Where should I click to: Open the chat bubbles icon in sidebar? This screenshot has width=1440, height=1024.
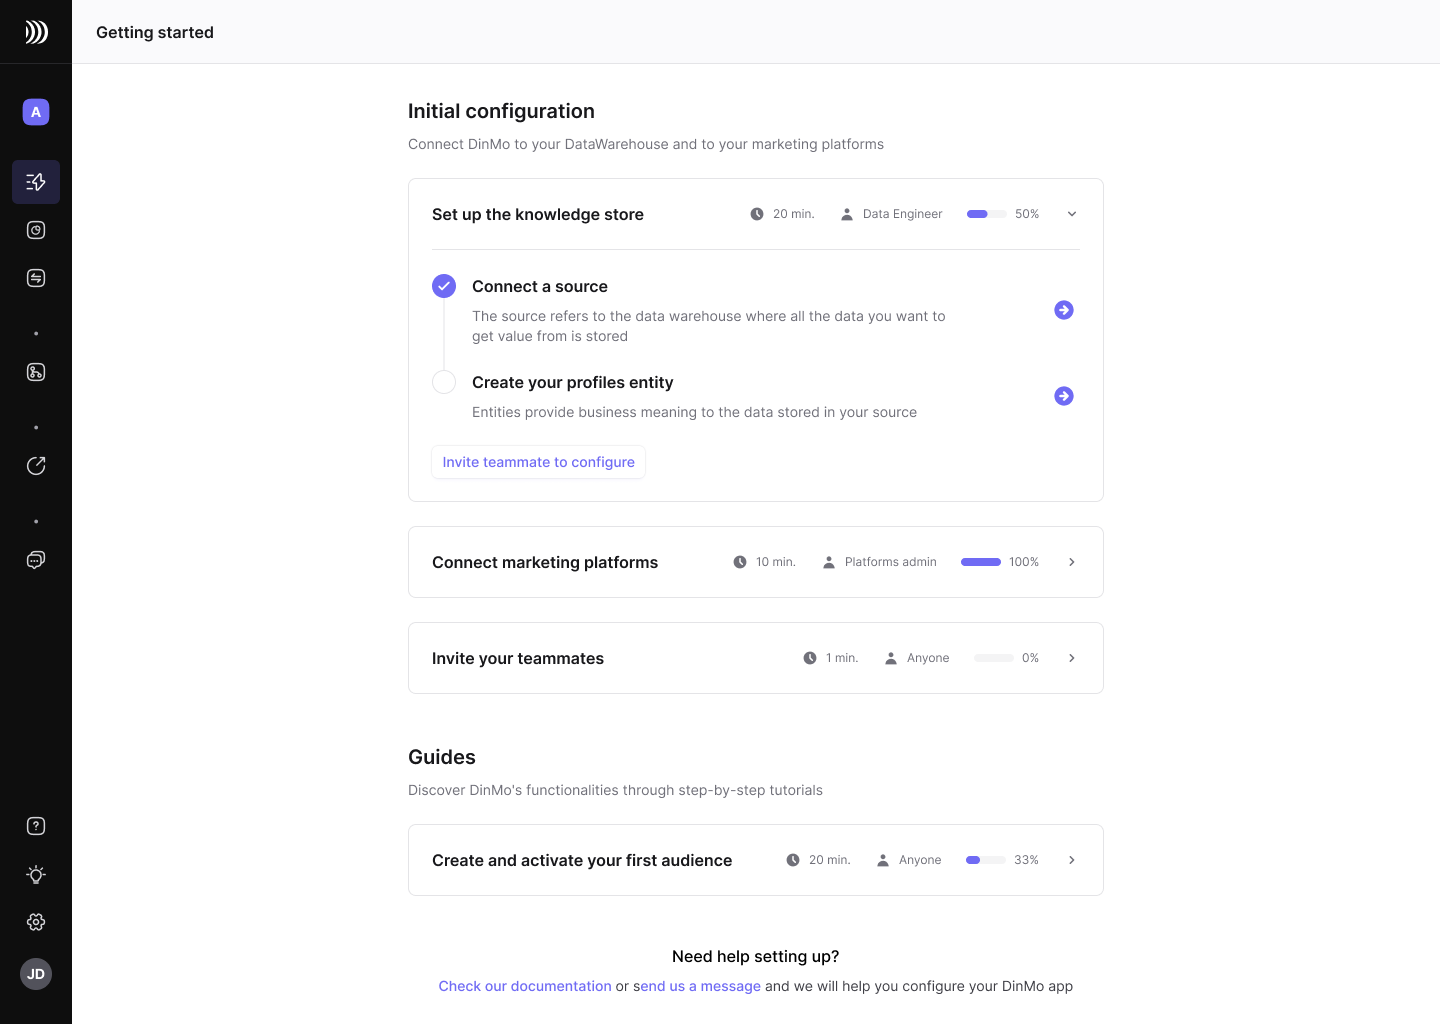point(36,560)
